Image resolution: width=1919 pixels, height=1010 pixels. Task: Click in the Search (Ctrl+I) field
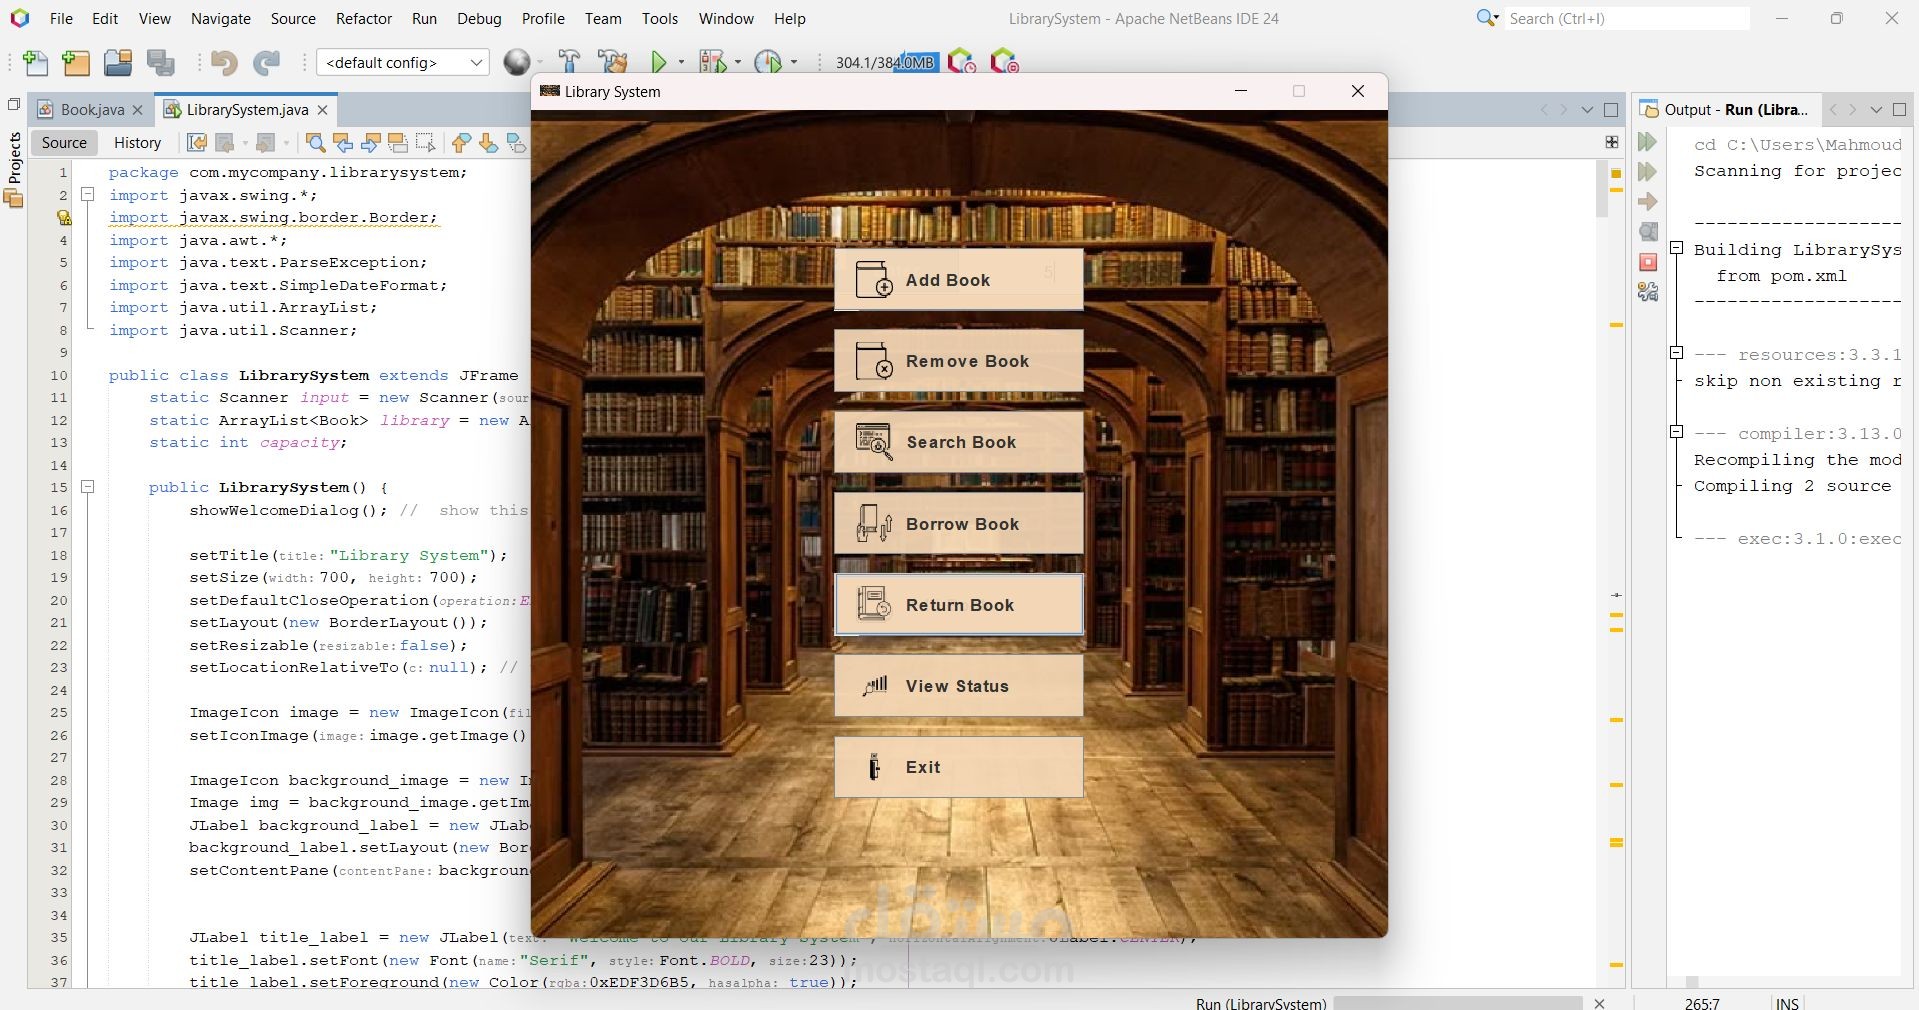coord(1628,18)
